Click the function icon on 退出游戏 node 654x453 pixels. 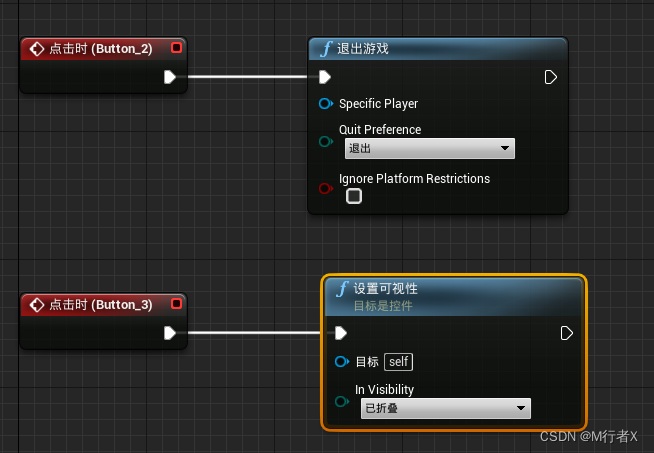pos(326,49)
